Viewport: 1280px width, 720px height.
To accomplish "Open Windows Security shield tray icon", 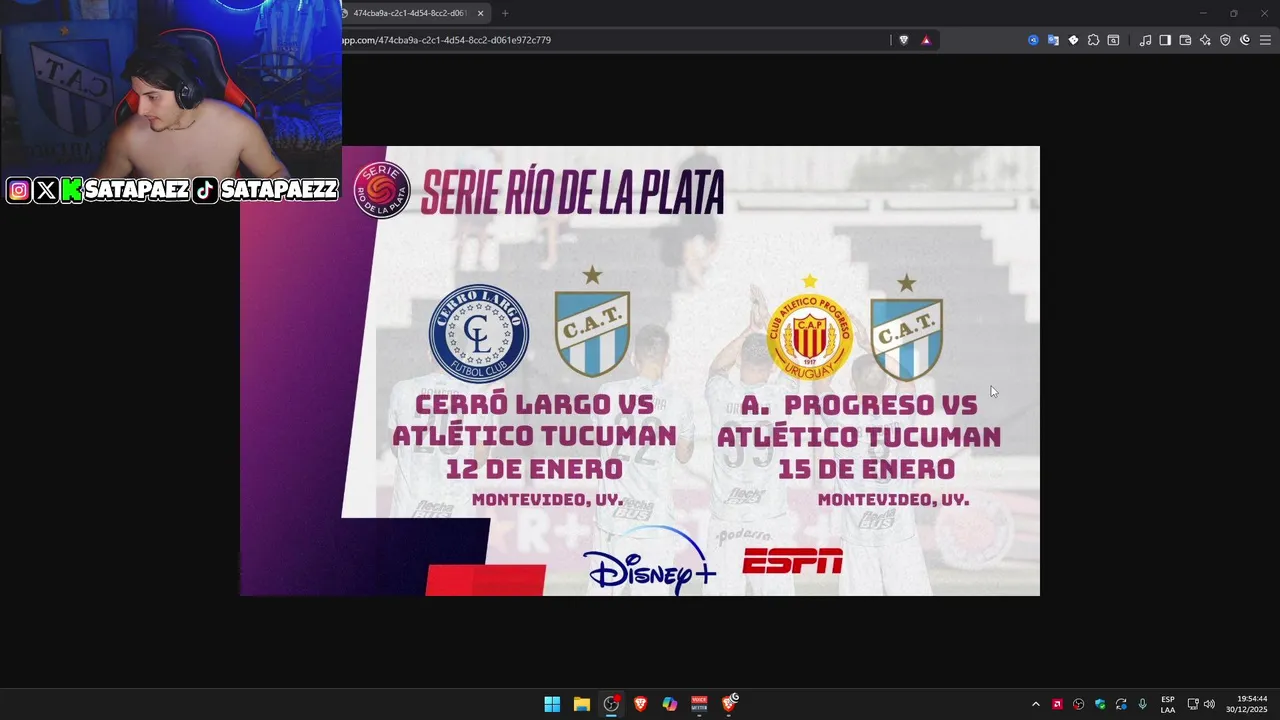I will coord(1100,704).
